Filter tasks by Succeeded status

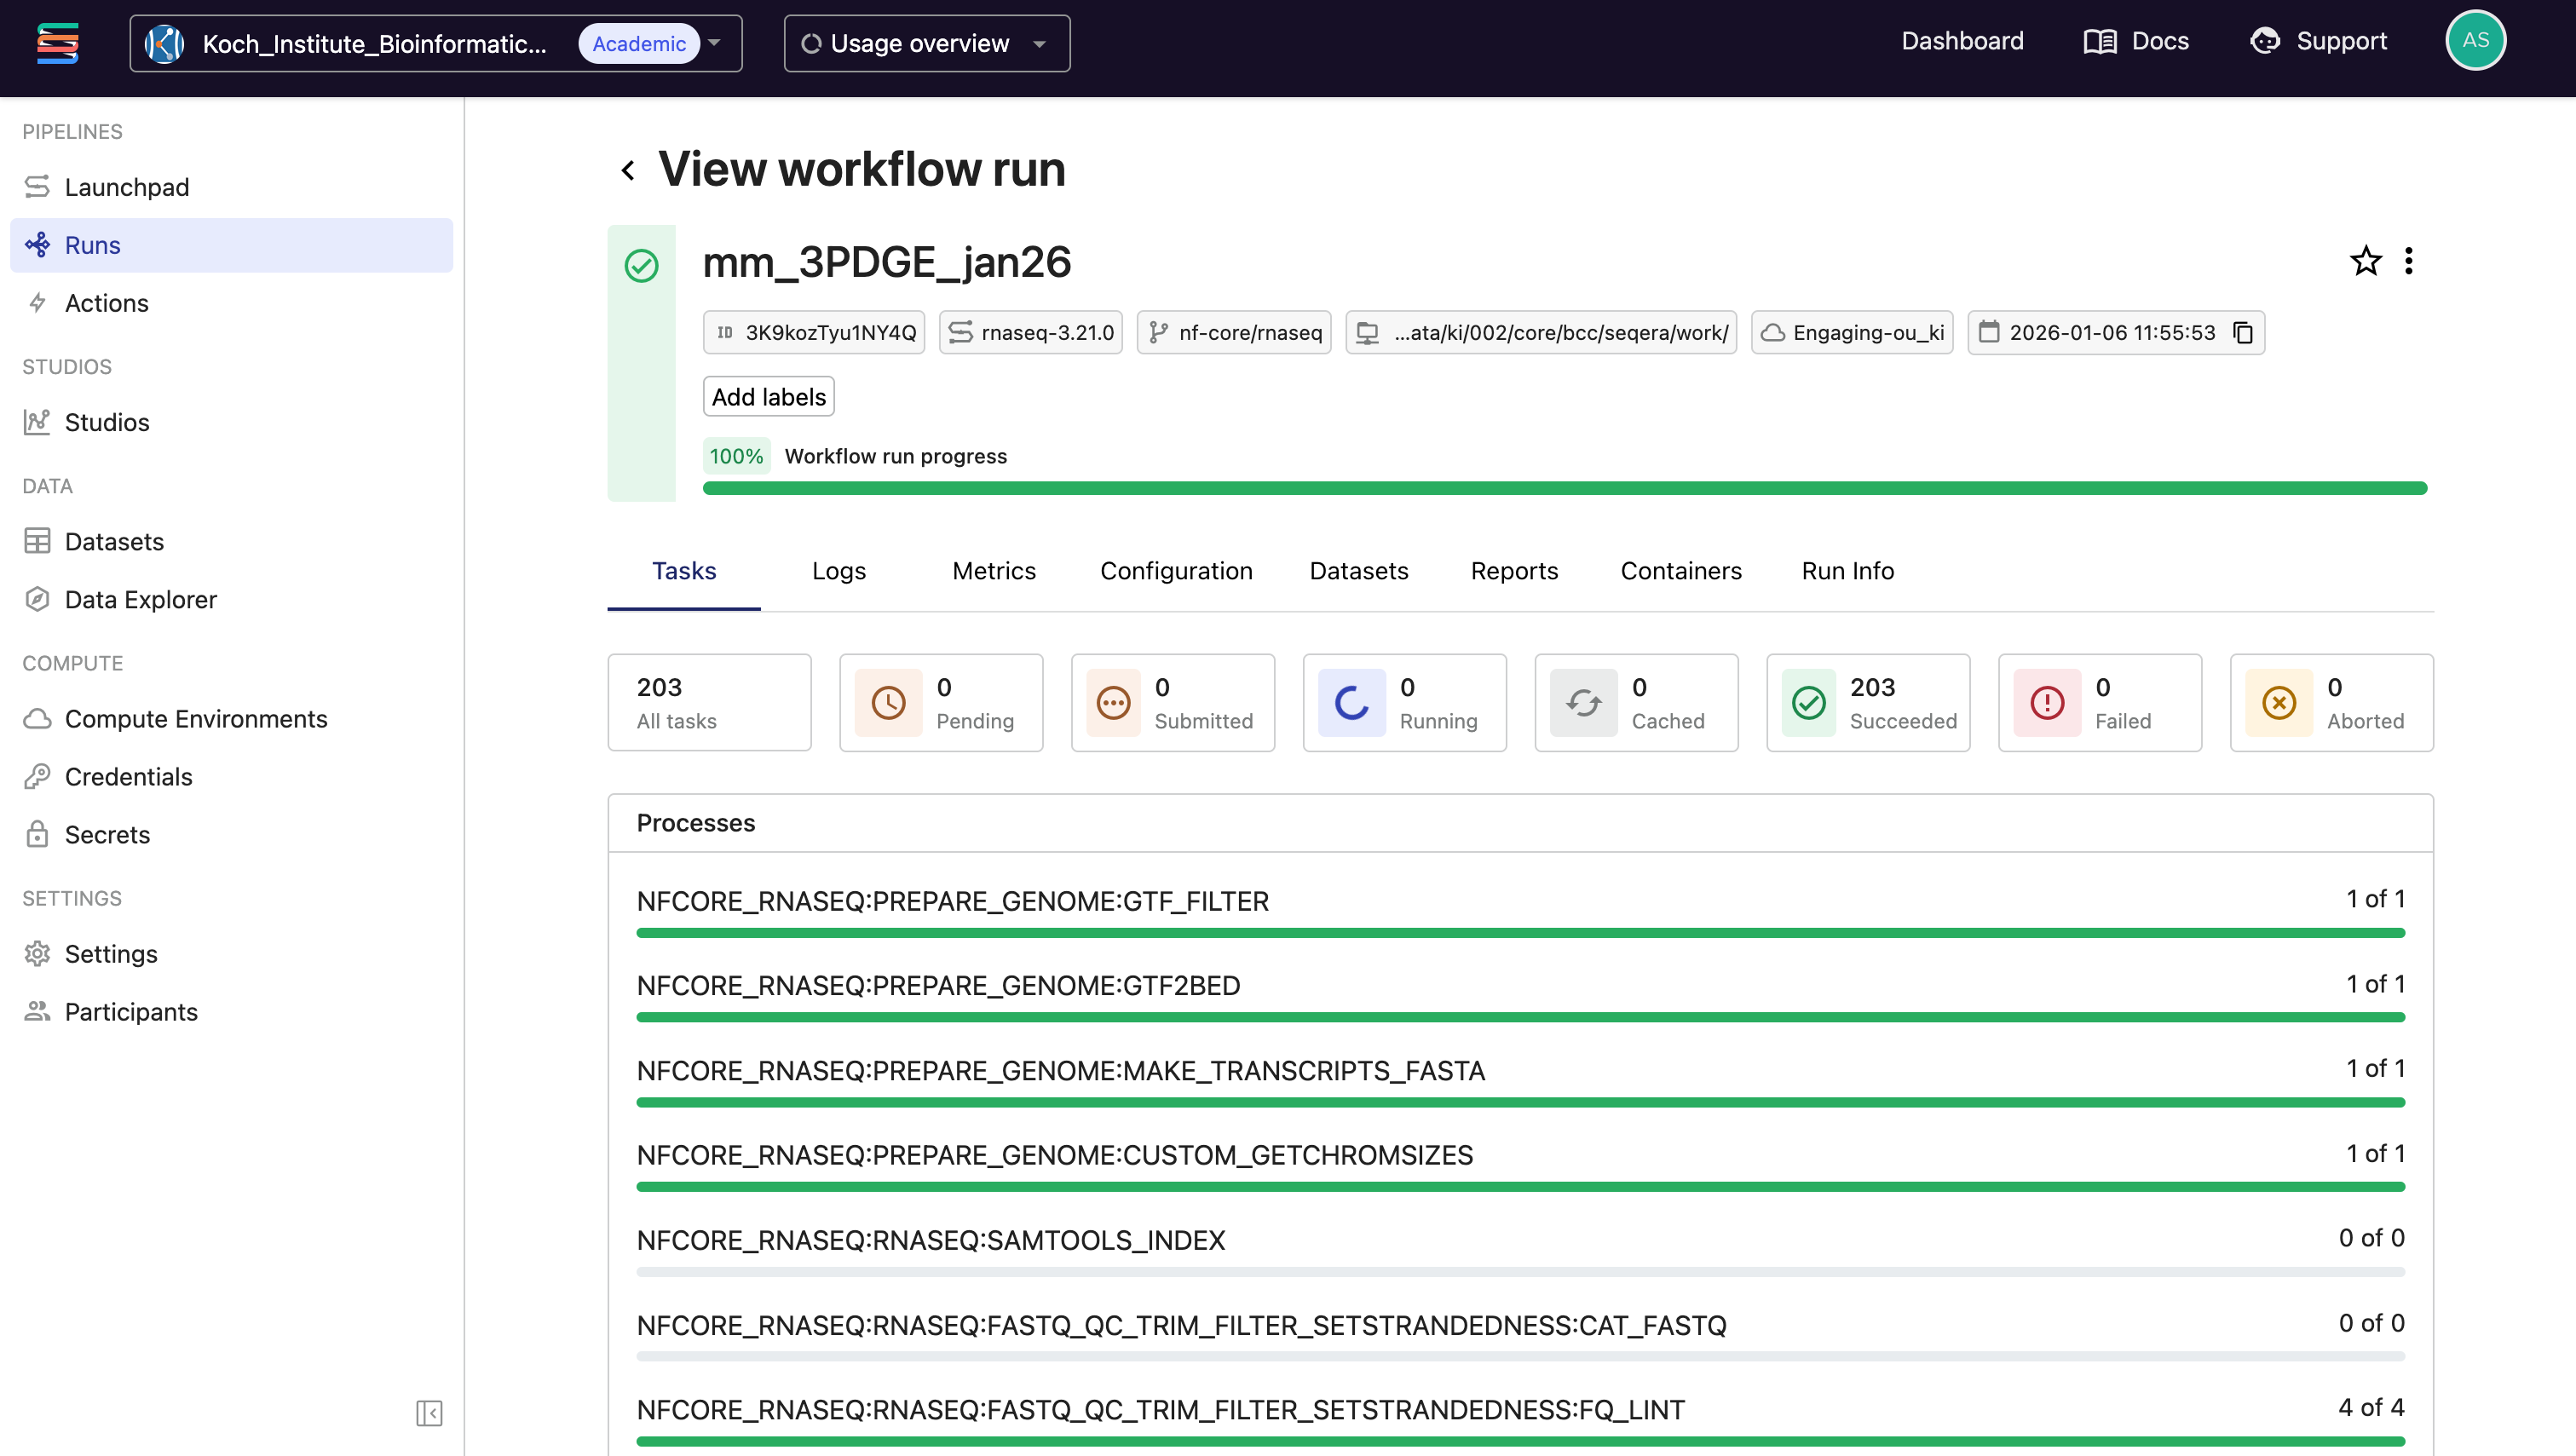pyautogui.click(x=1867, y=702)
